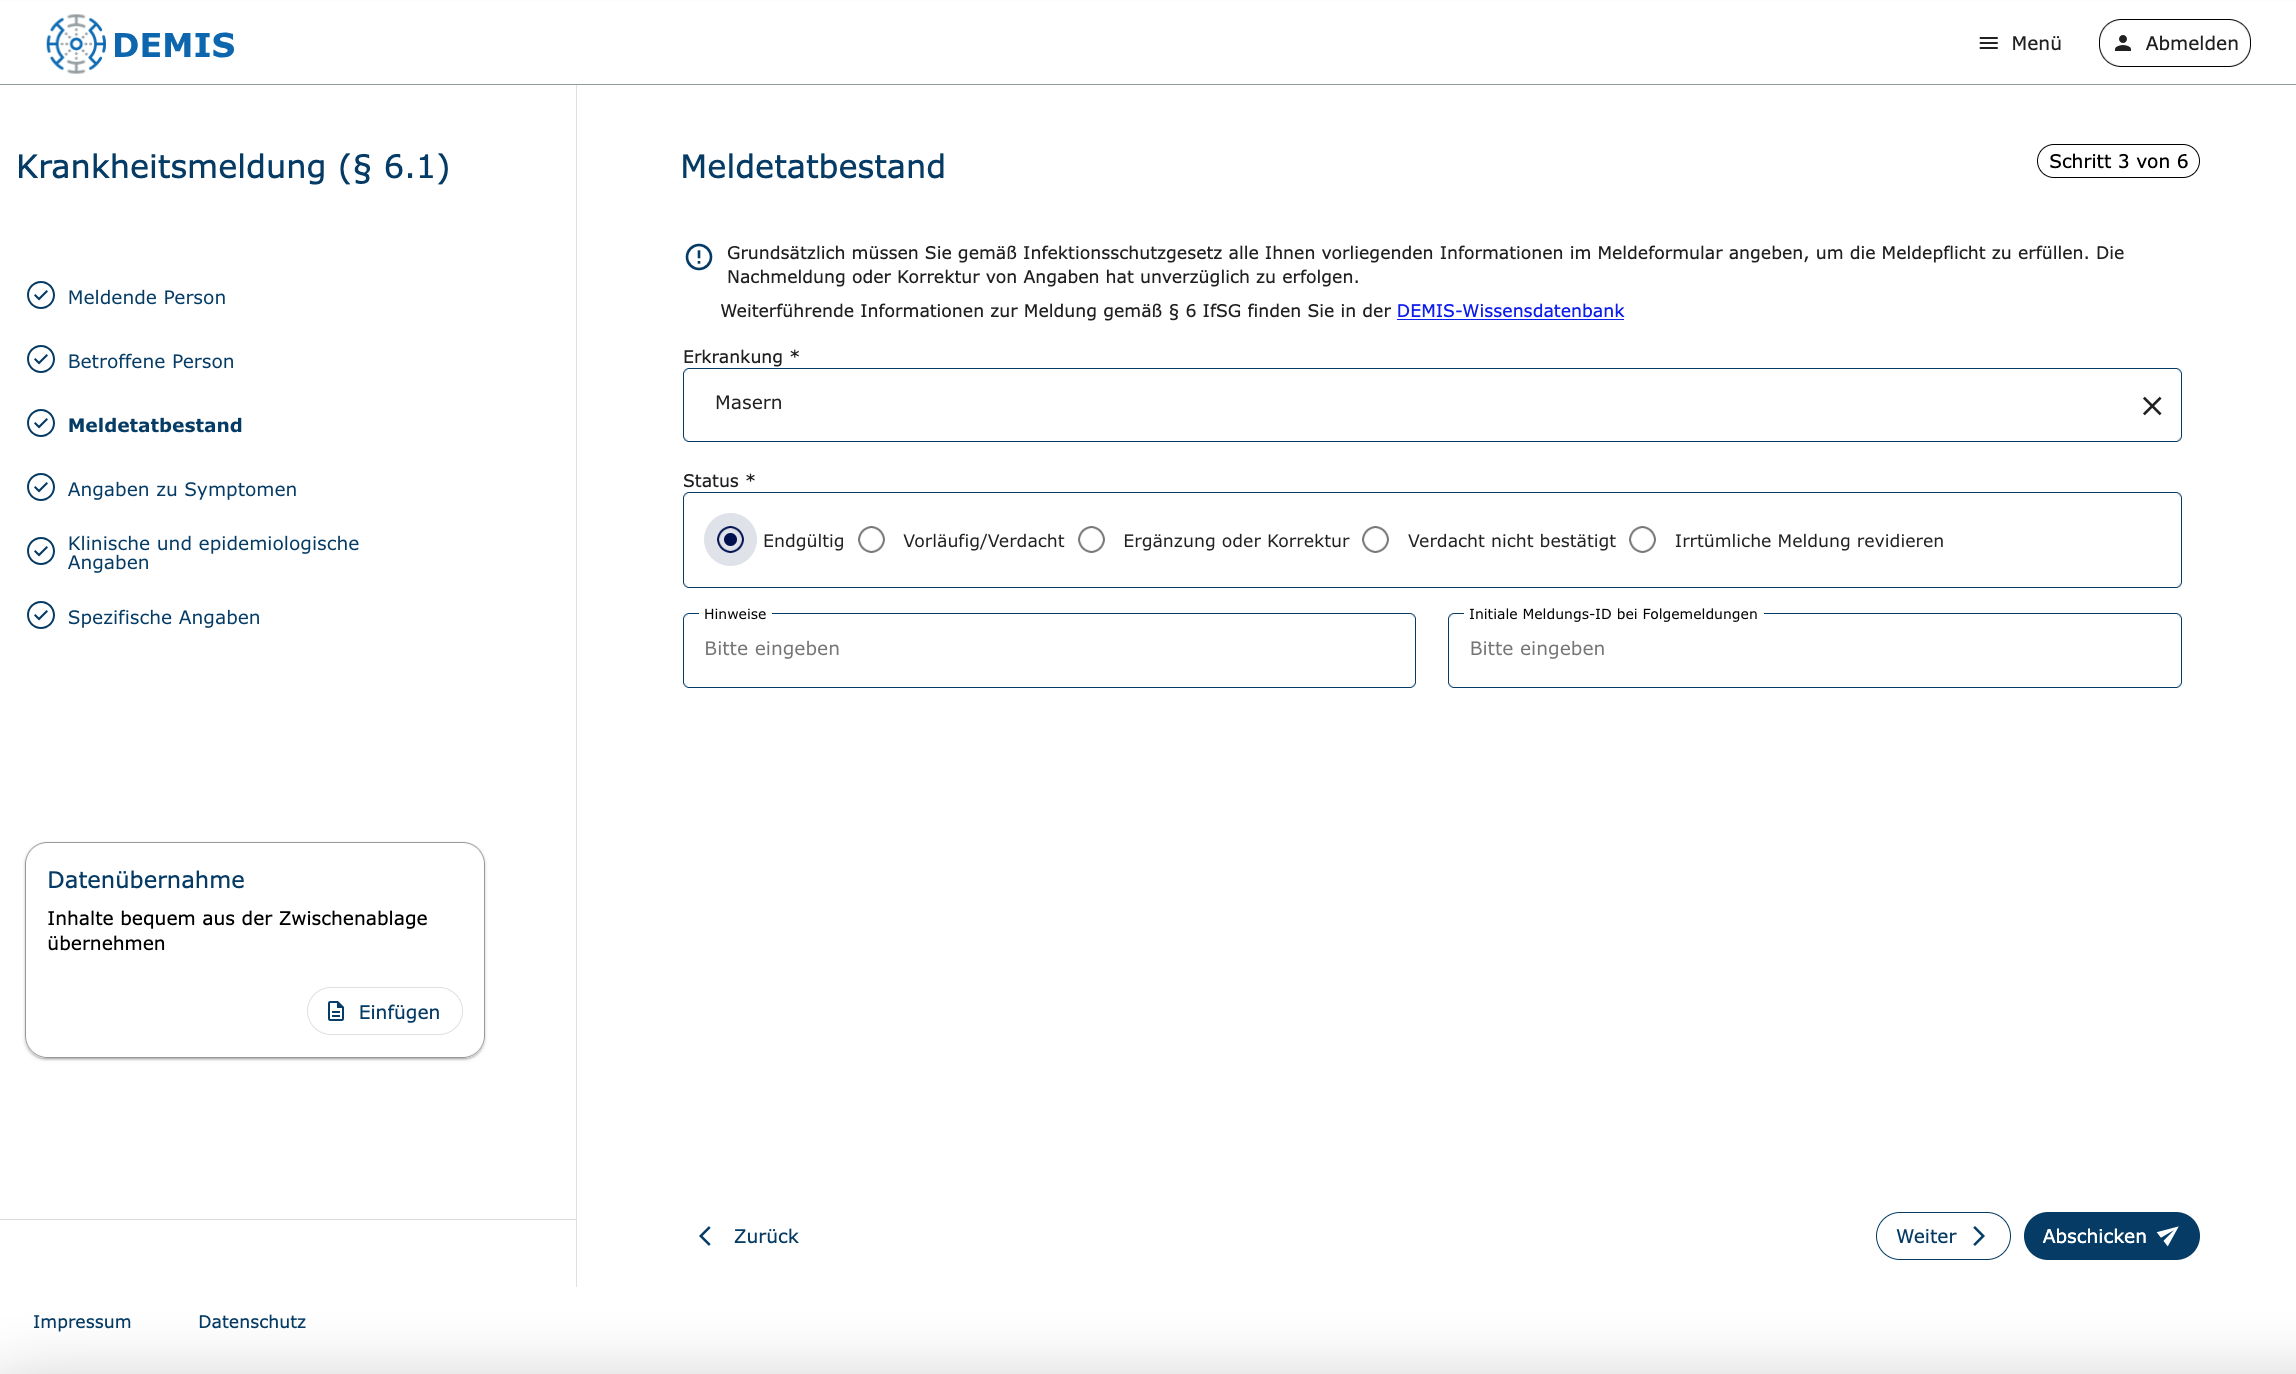
Task: Click the info exclamation icon
Action: point(698,257)
